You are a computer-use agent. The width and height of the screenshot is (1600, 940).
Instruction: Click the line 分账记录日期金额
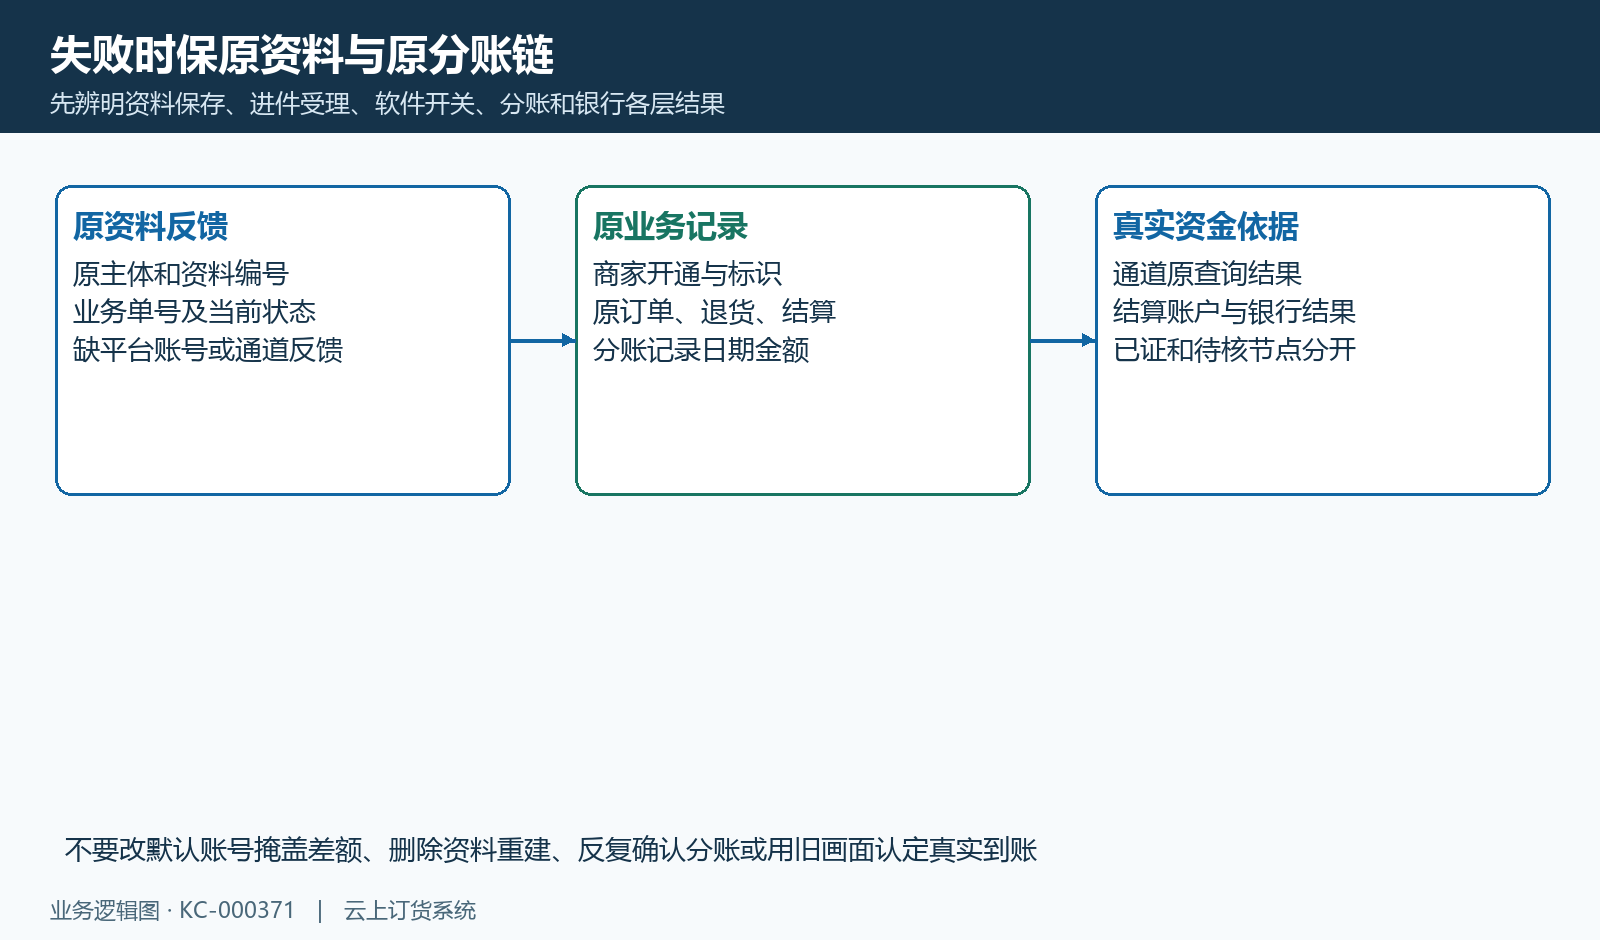[701, 350]
